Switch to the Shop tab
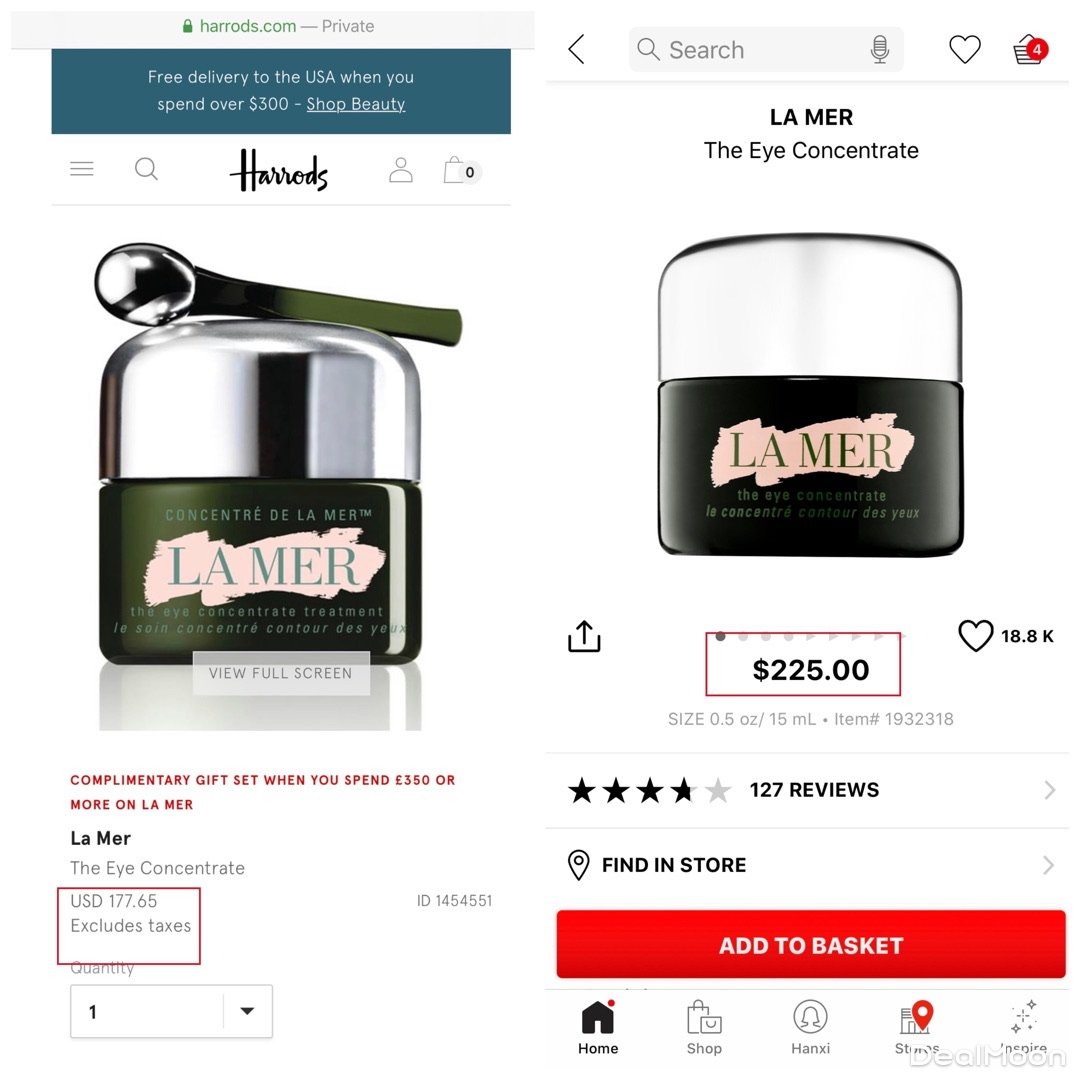 [704, 1028]
